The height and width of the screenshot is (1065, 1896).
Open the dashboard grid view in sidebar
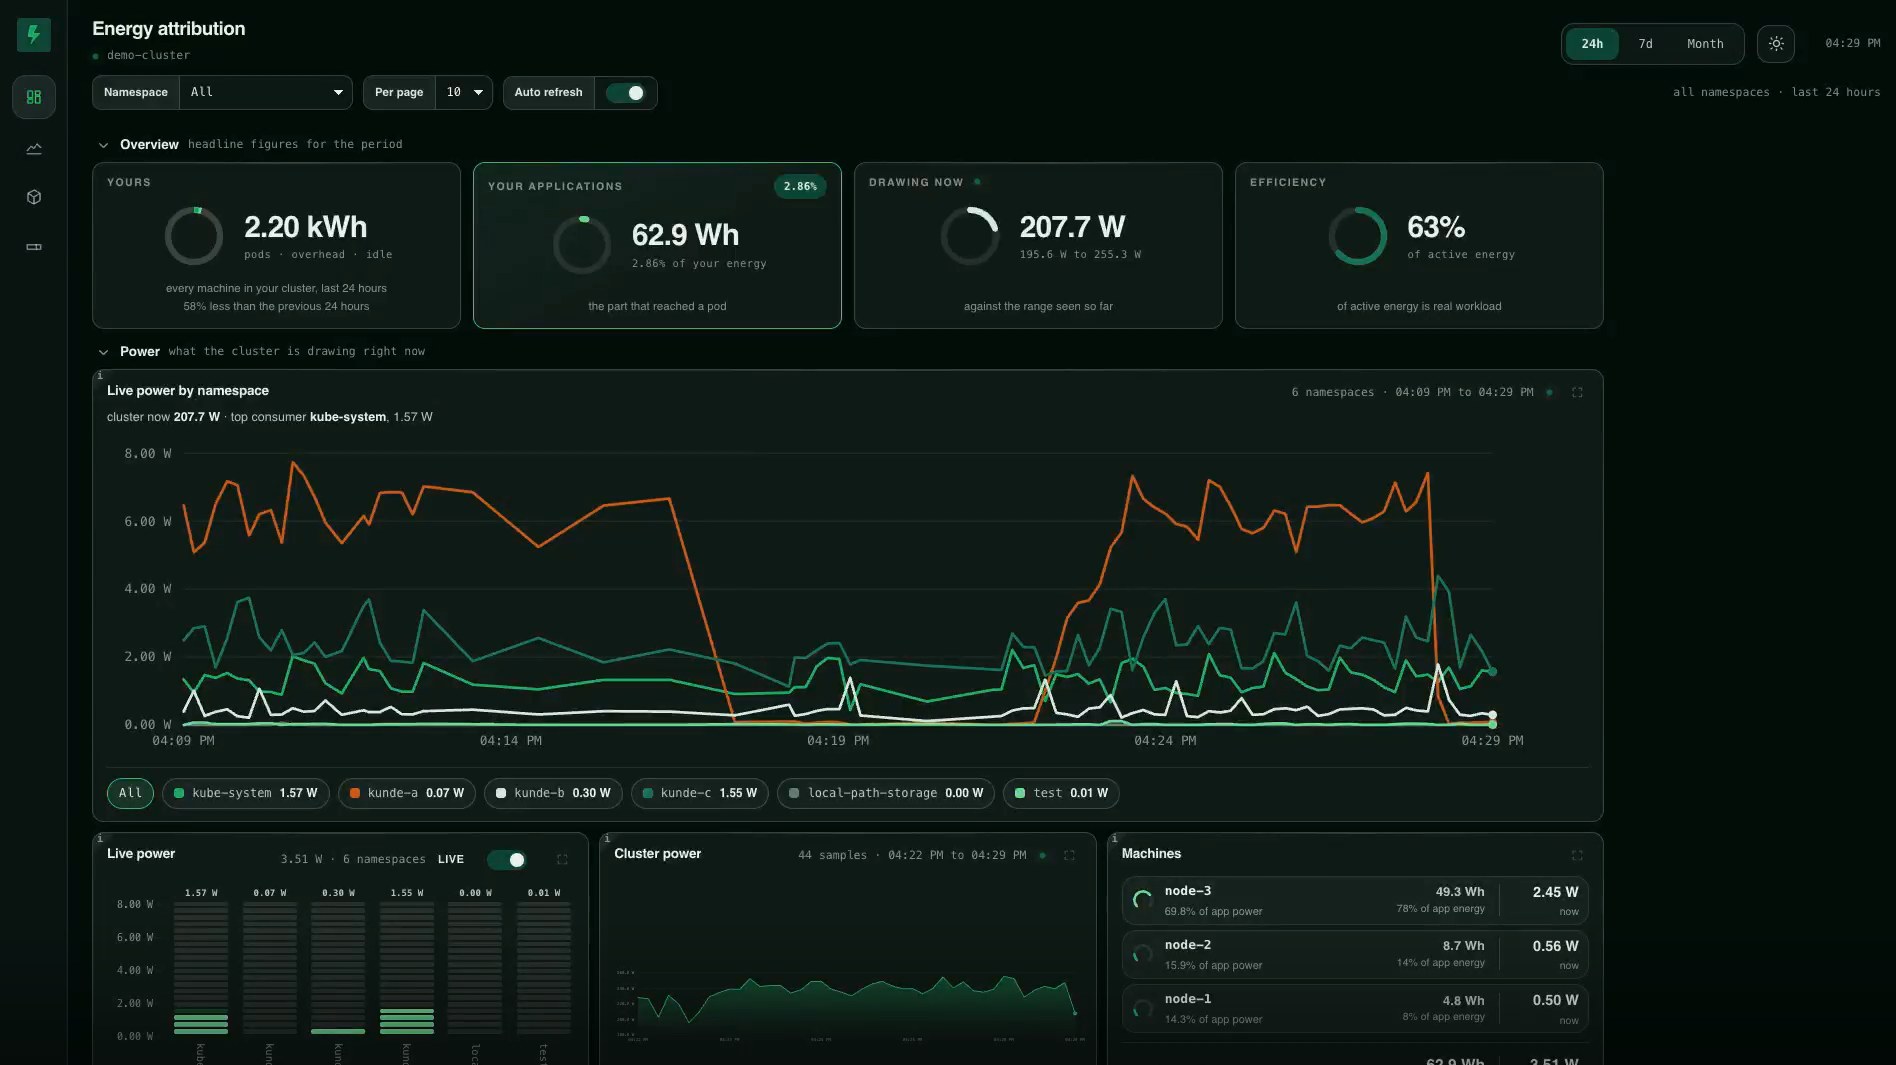tap(34, 97)
